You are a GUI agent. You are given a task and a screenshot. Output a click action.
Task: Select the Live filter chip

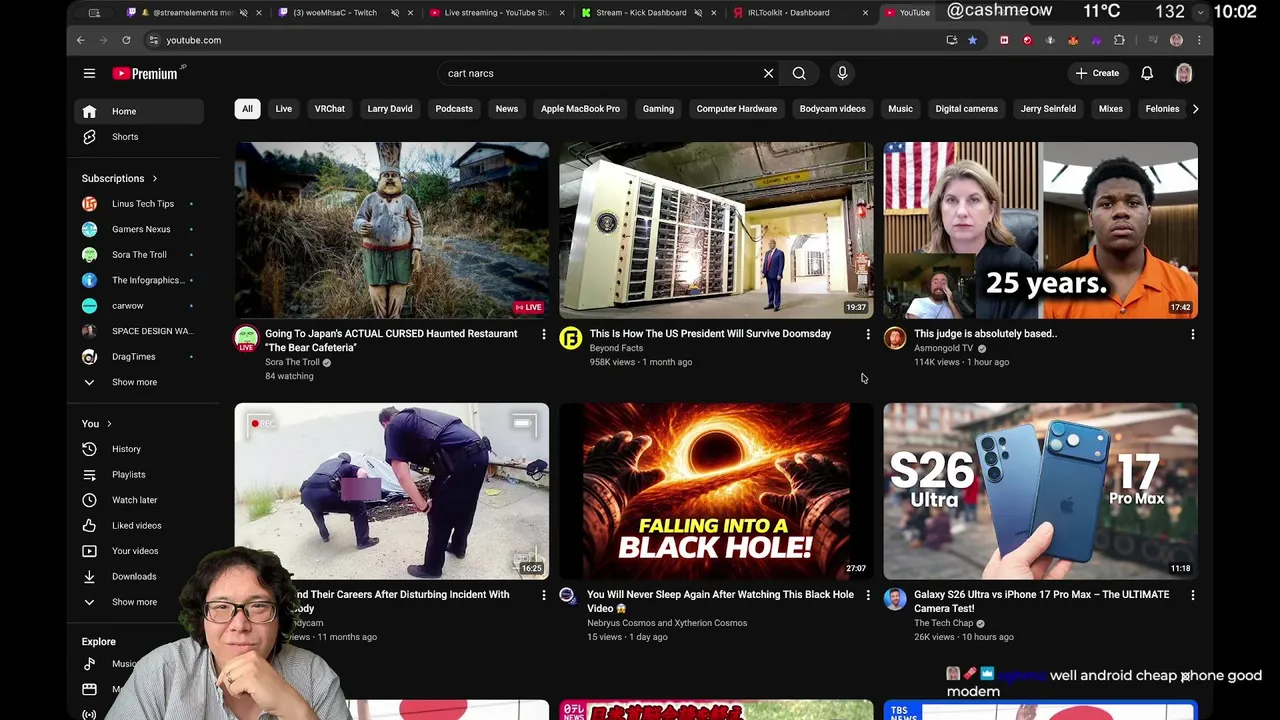tap(284, 109)
